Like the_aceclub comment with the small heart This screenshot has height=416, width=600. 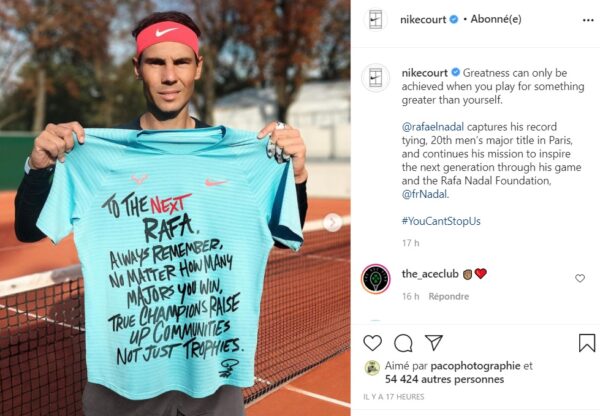click(580, 278)
